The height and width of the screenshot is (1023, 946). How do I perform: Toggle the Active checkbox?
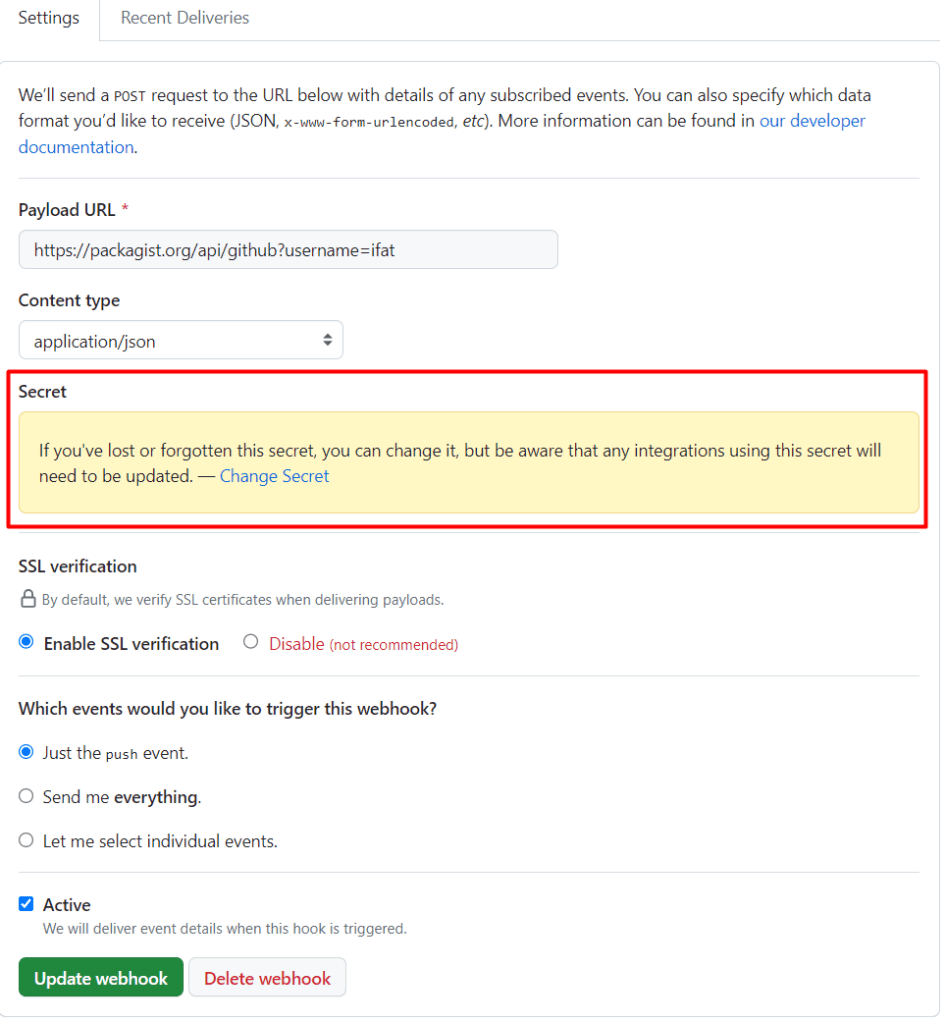(27, 904)
